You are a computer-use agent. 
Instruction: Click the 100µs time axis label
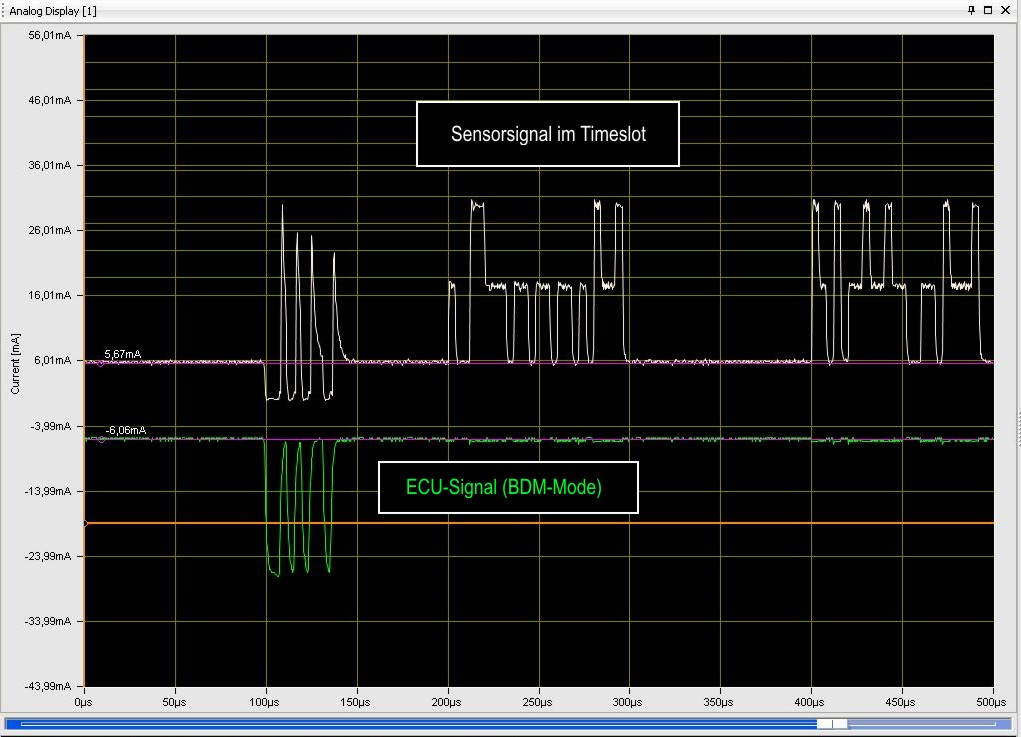(x=264, y=702)
